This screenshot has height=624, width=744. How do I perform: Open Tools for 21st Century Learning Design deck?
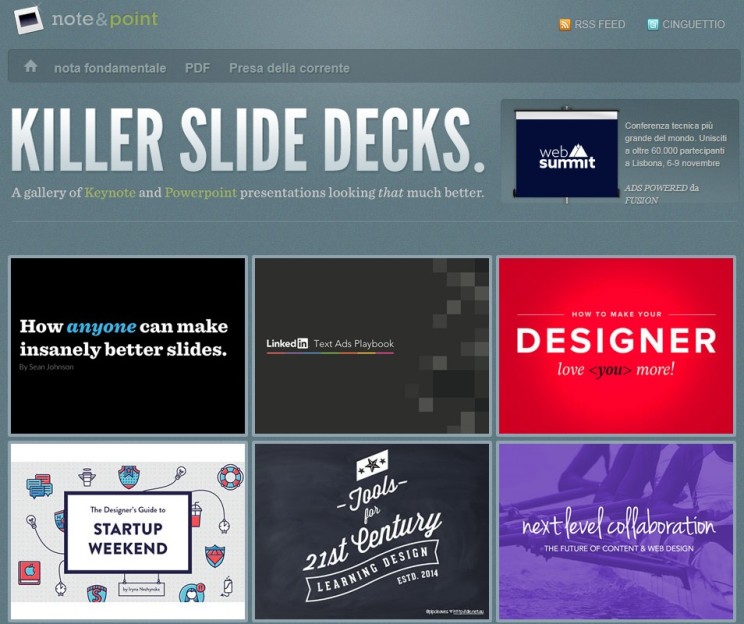tap(371, 531)
